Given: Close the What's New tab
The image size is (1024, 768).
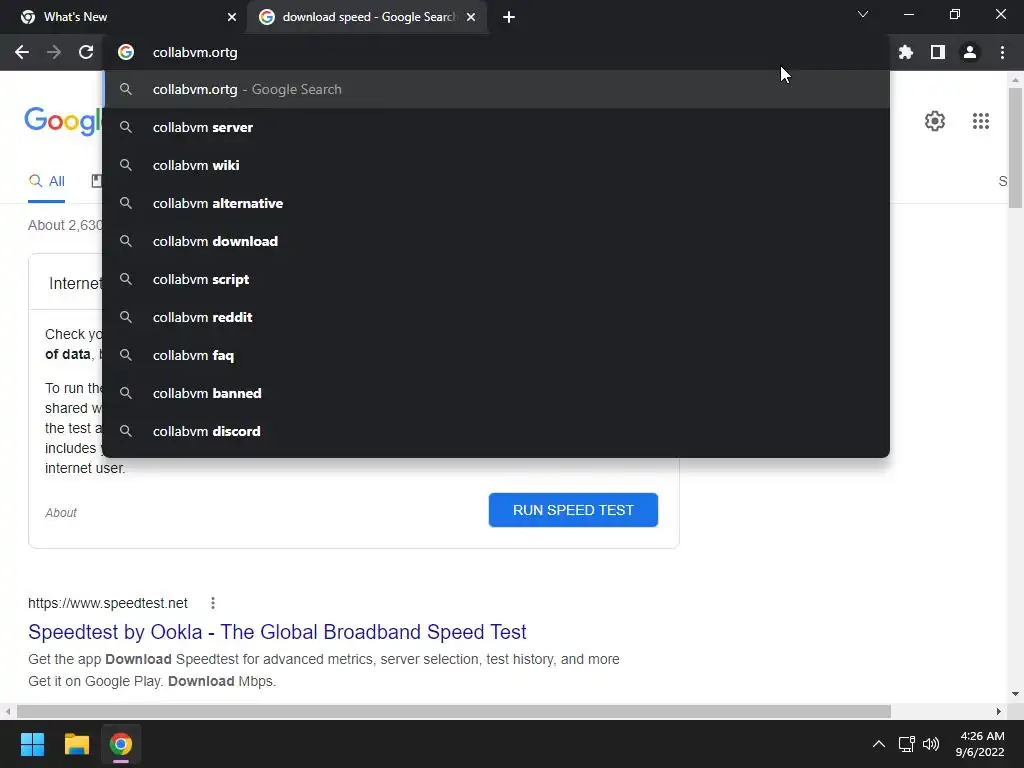Looking at the screenshot, I should click(x=232, y=17).
